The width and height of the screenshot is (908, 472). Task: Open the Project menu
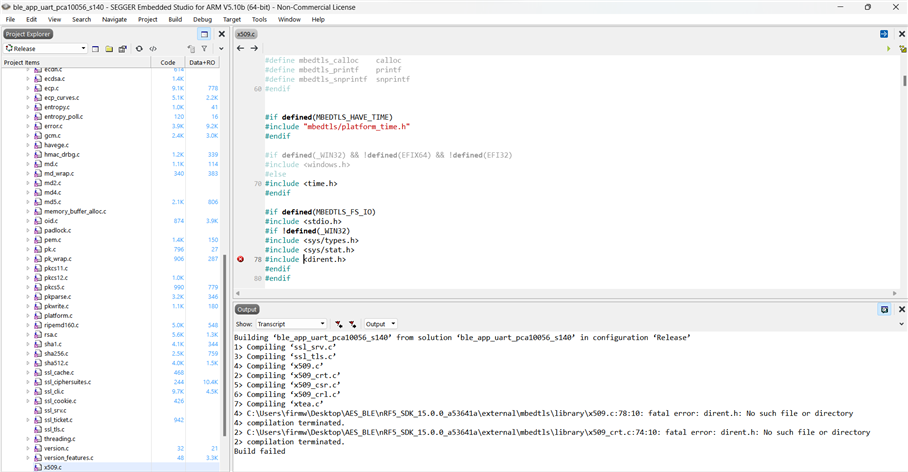coord(148,19)
